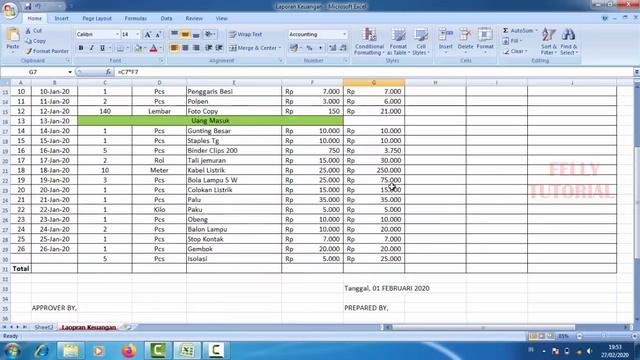640x360 pixels.
Task: Toggle Align Text Right
Action: point(196,48)
